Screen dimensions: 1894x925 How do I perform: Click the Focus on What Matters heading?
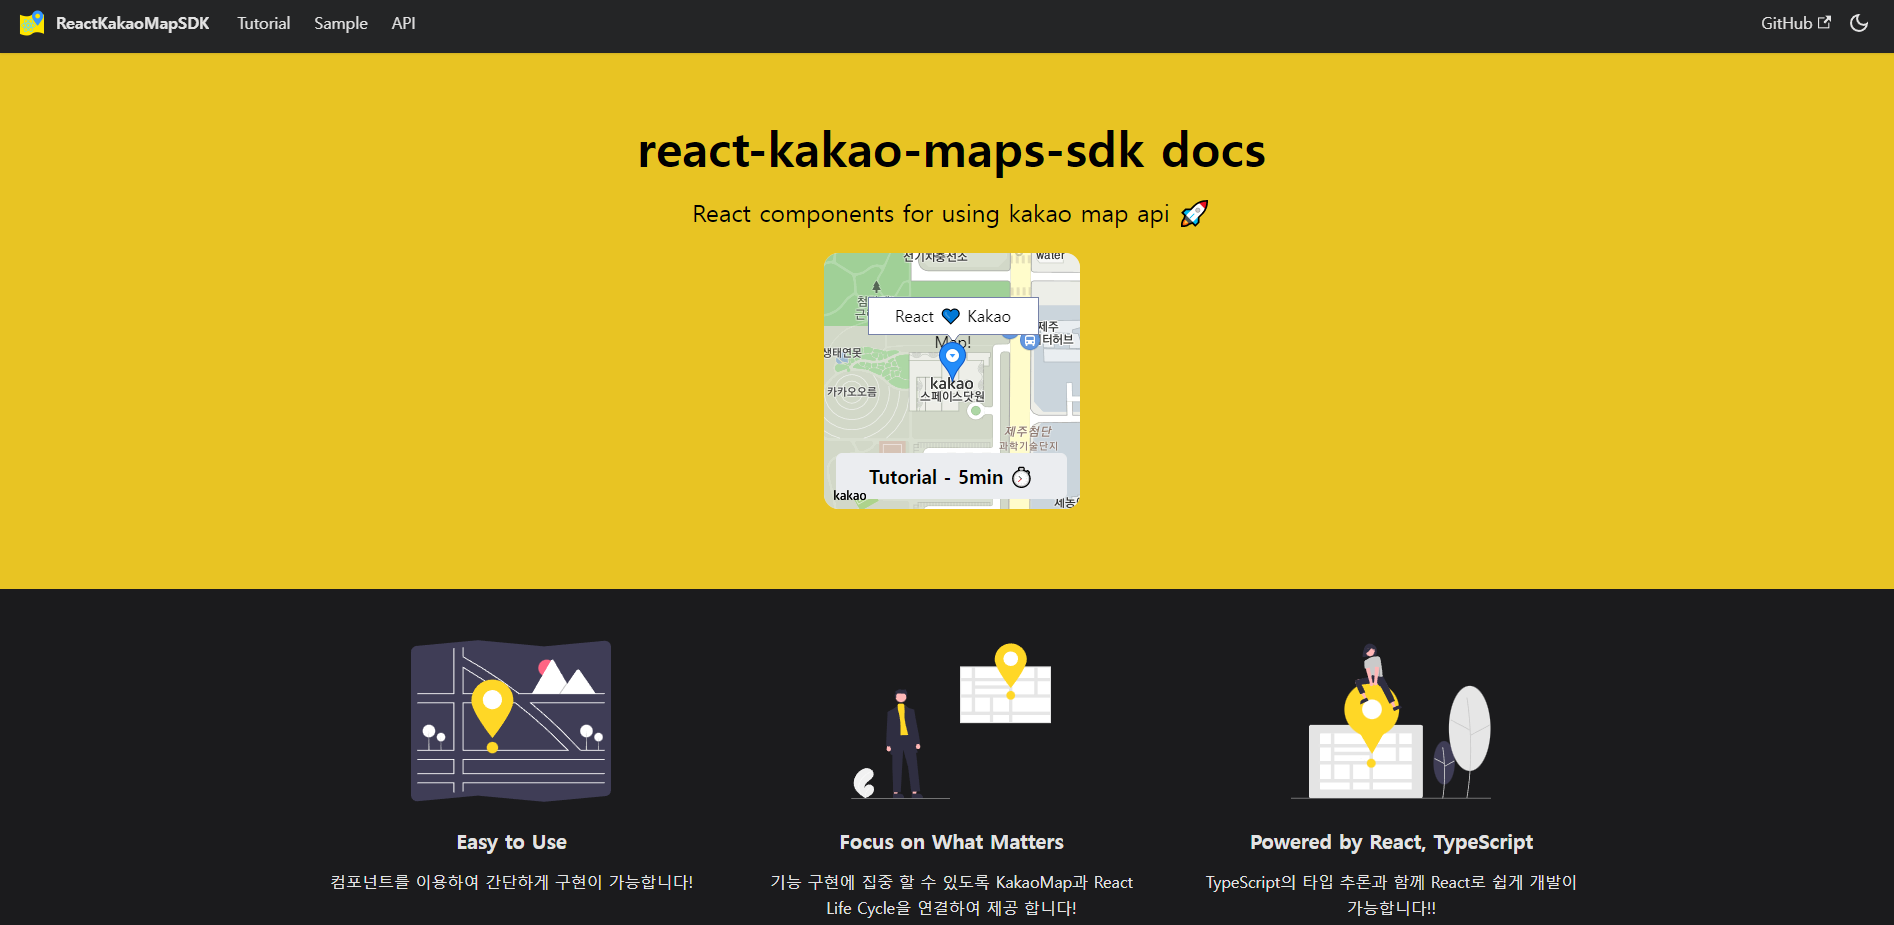(952, 842)
